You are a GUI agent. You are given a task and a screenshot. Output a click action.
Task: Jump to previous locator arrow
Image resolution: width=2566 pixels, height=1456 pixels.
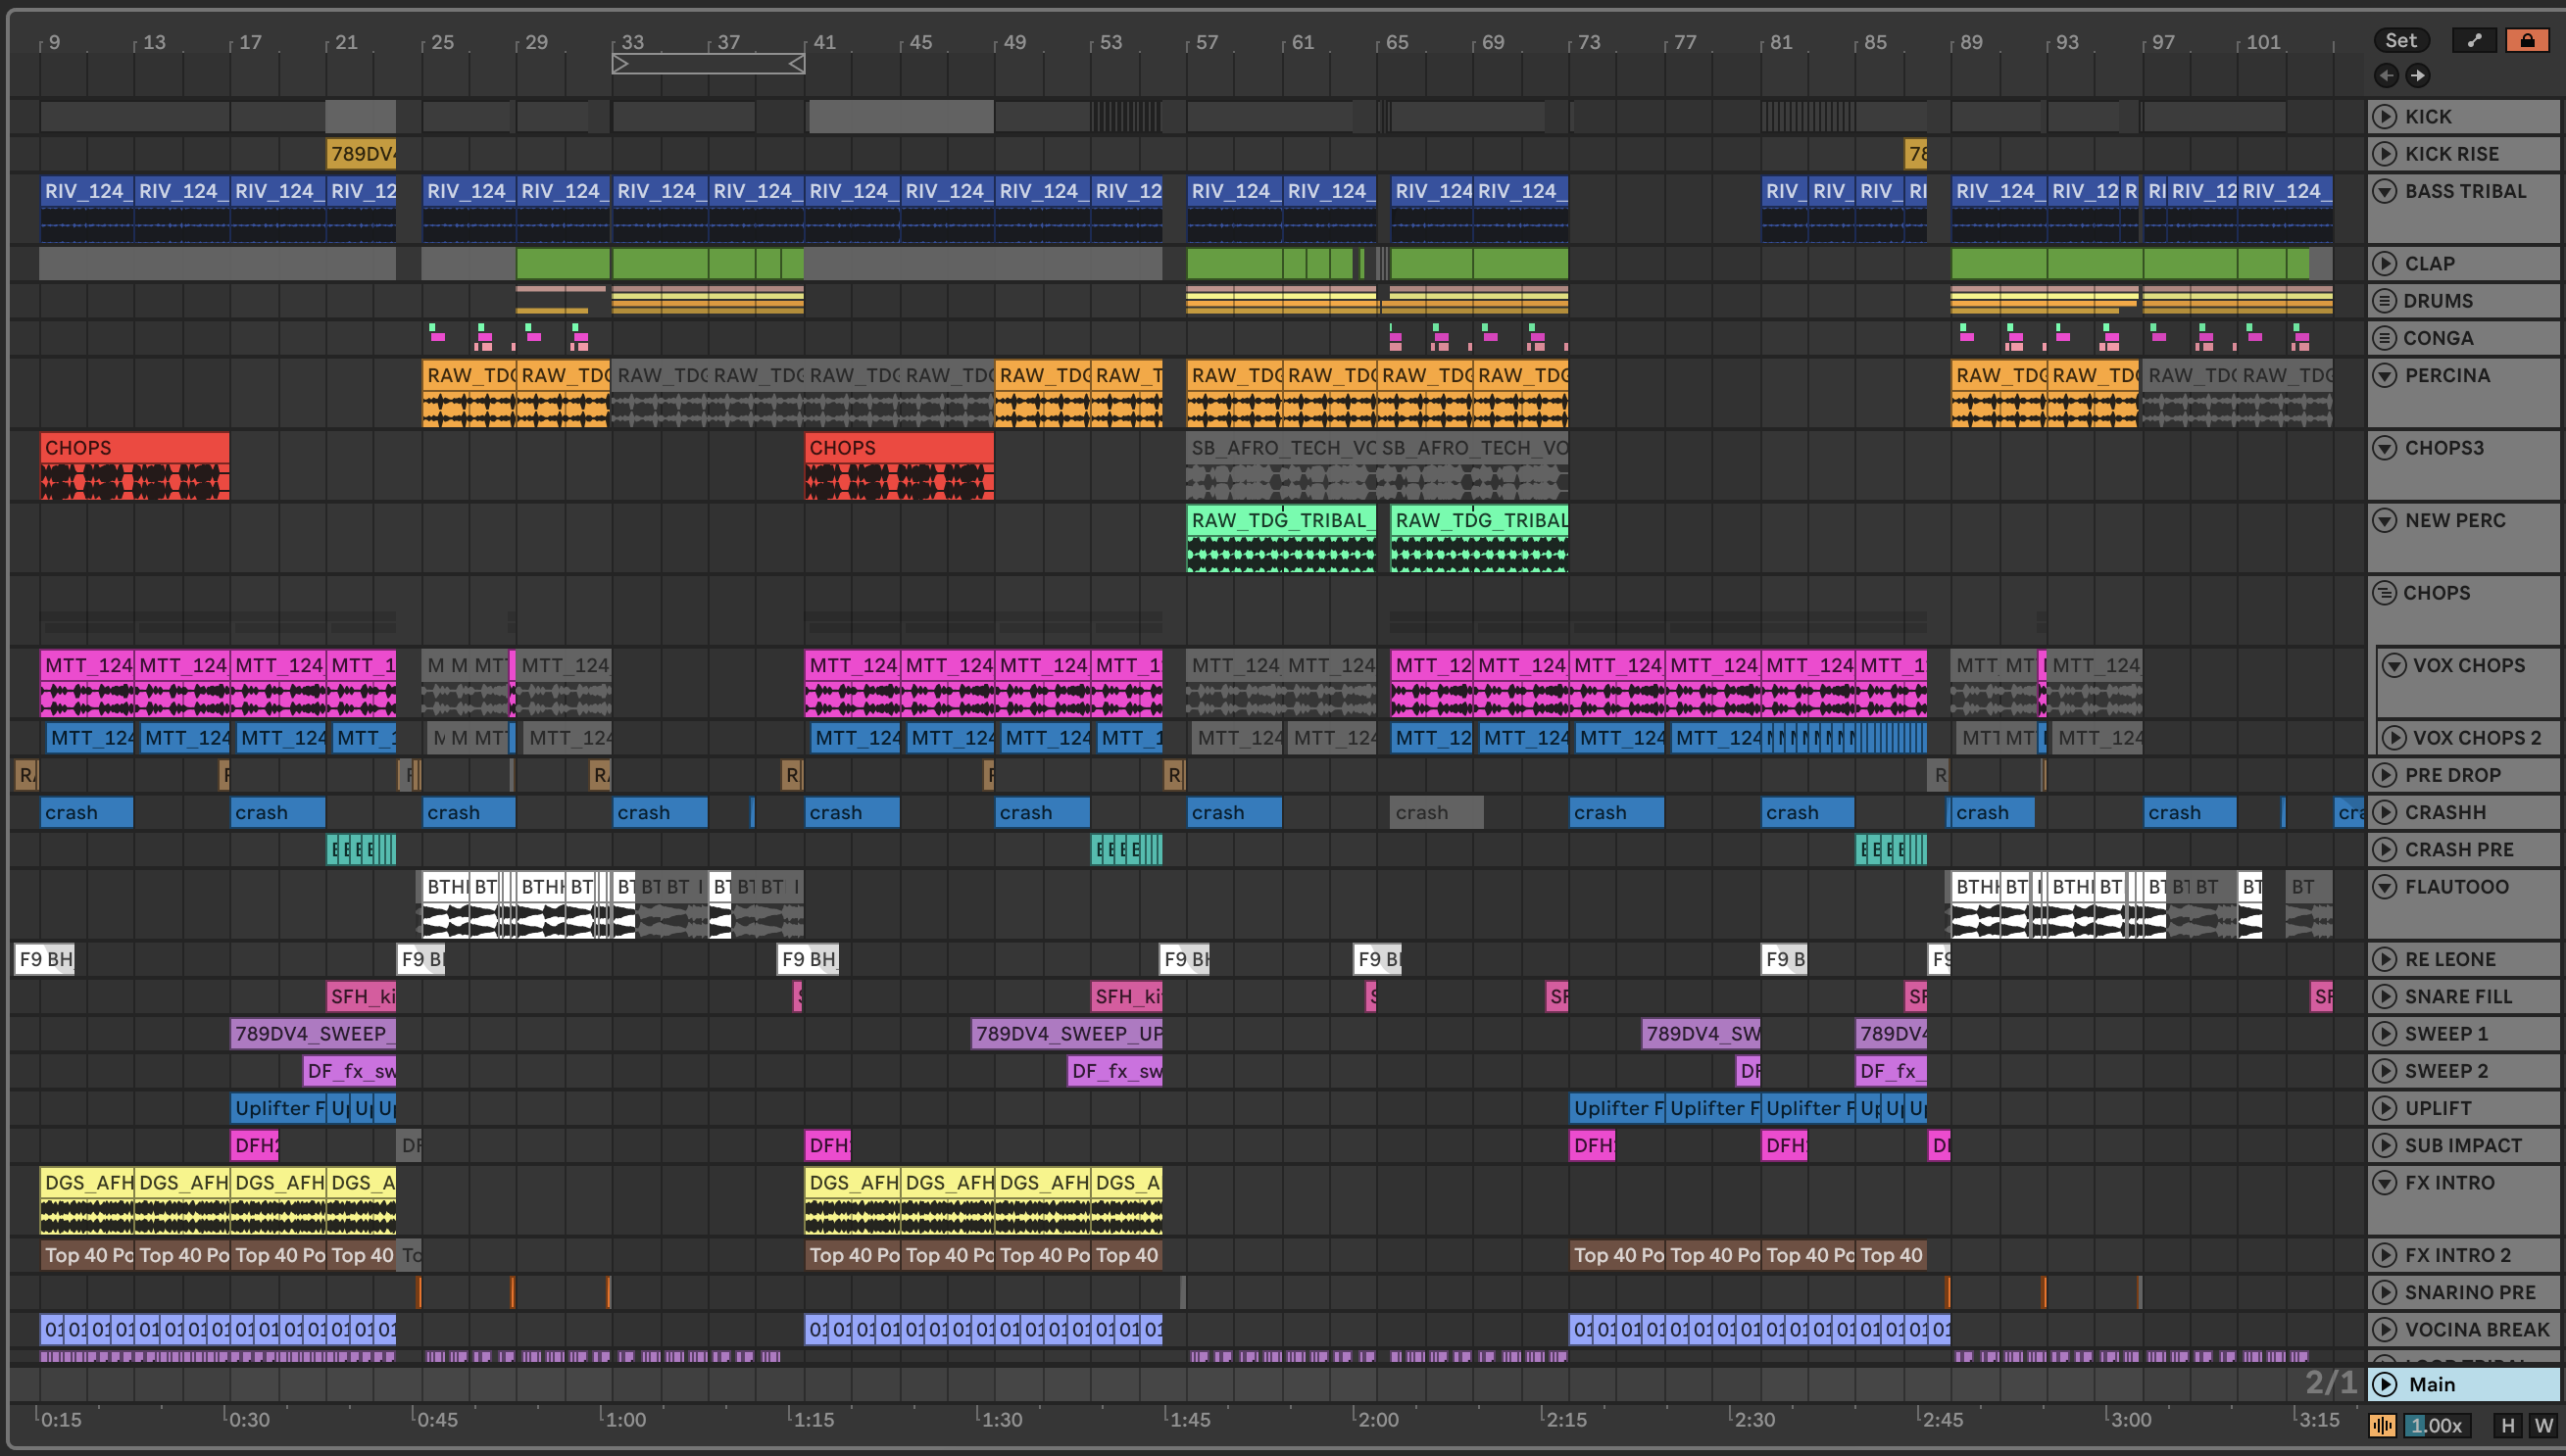[x=2386, y=75]
